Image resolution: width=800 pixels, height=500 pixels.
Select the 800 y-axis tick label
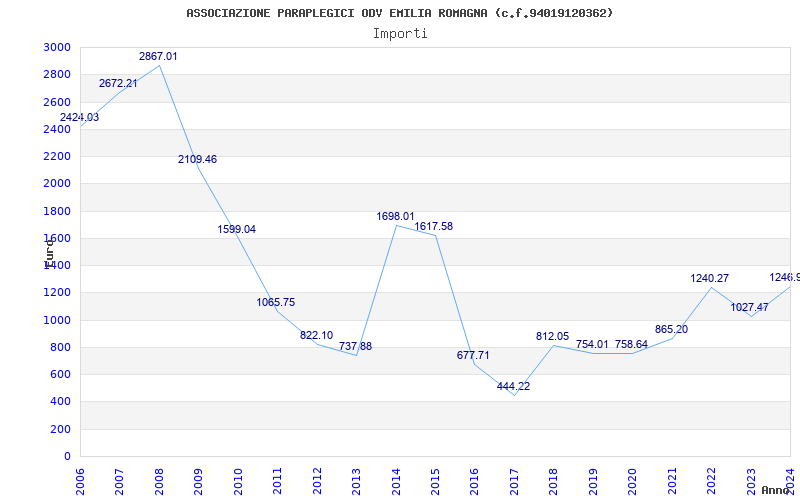(61, 347)
